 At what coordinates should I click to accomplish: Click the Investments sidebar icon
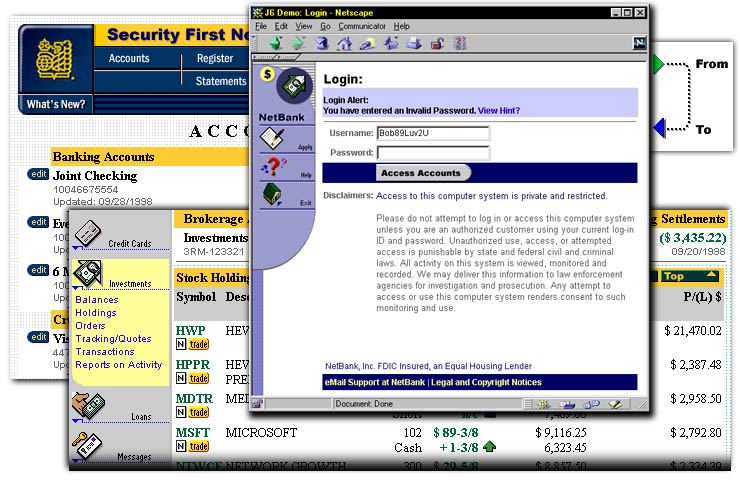(x=88, y=273)
